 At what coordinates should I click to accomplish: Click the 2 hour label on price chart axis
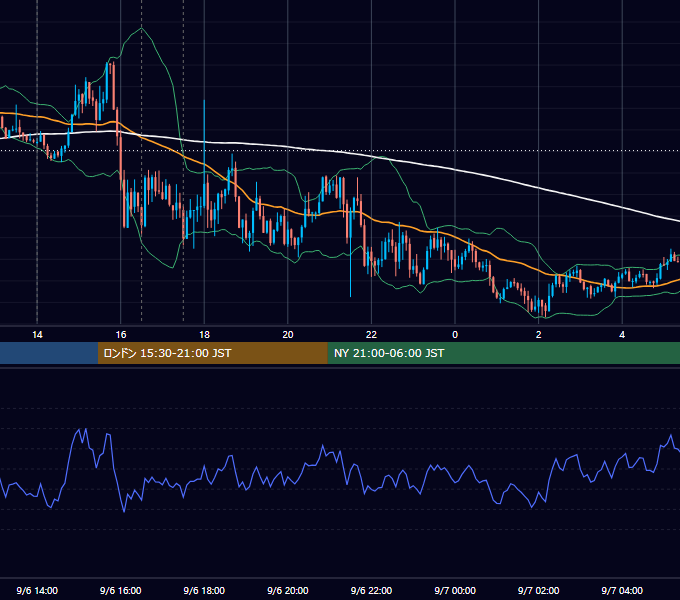(539, 335)
